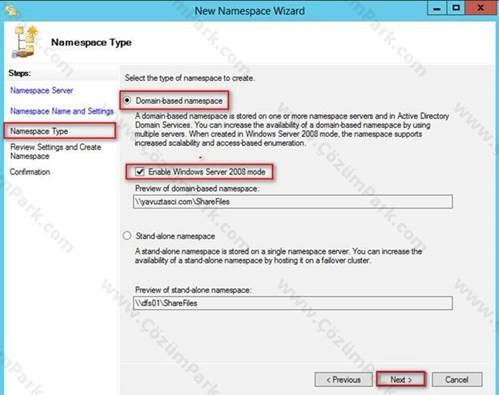Select the Stand-alone namespace option

tap(127, 236)
